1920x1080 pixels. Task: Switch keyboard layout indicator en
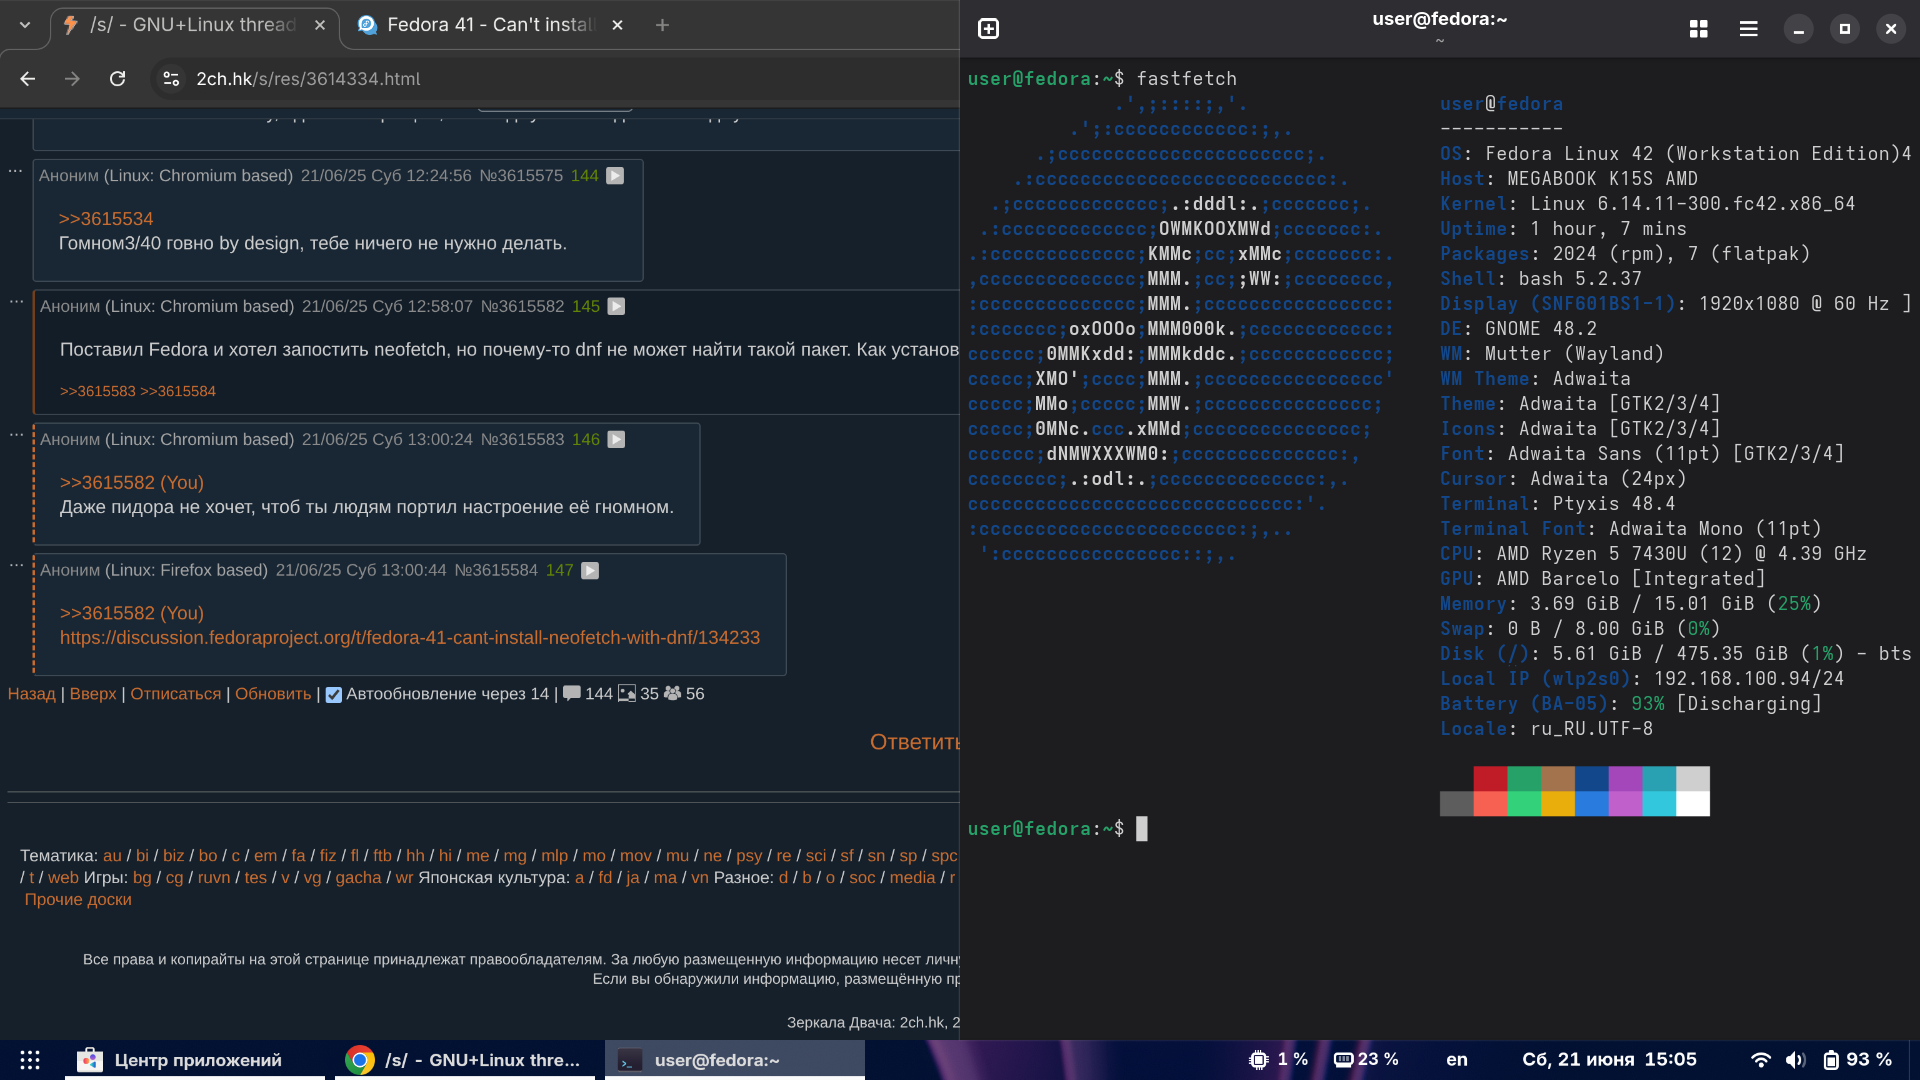(1457, 1060)
